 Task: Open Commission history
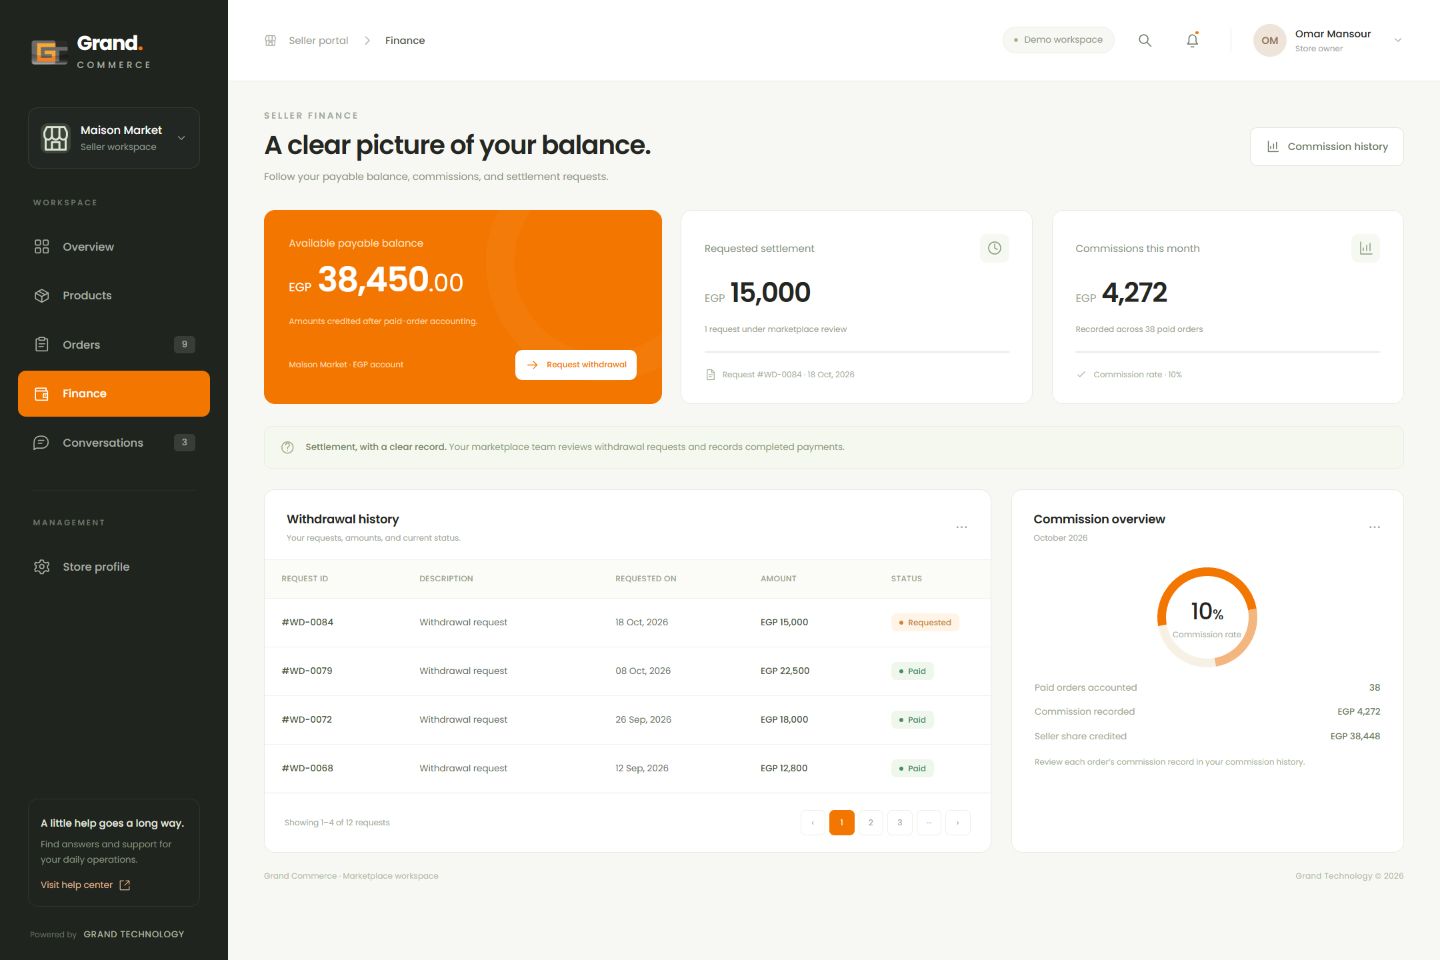1326,146
